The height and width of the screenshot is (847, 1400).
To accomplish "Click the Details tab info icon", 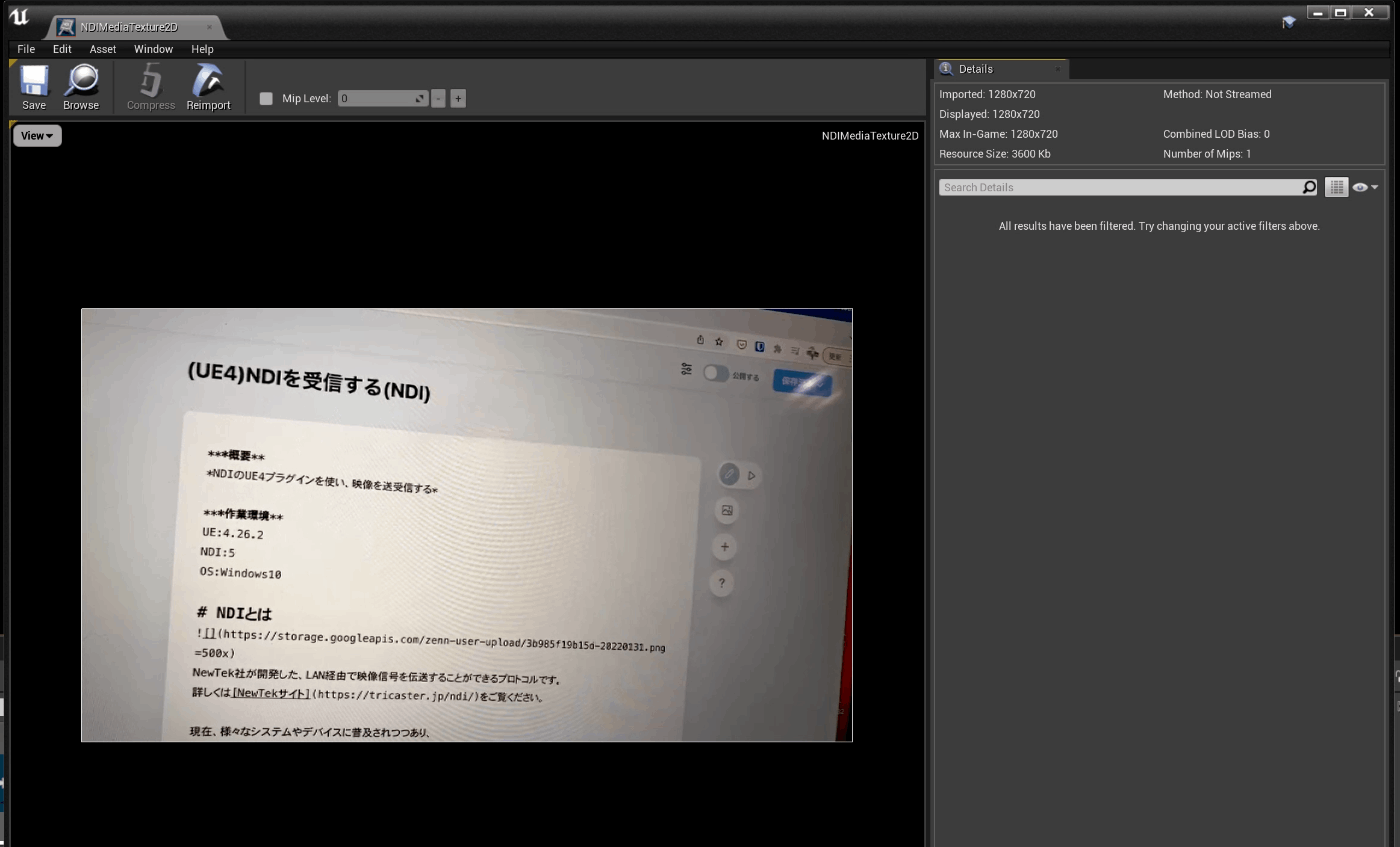I will coord(946,69).
